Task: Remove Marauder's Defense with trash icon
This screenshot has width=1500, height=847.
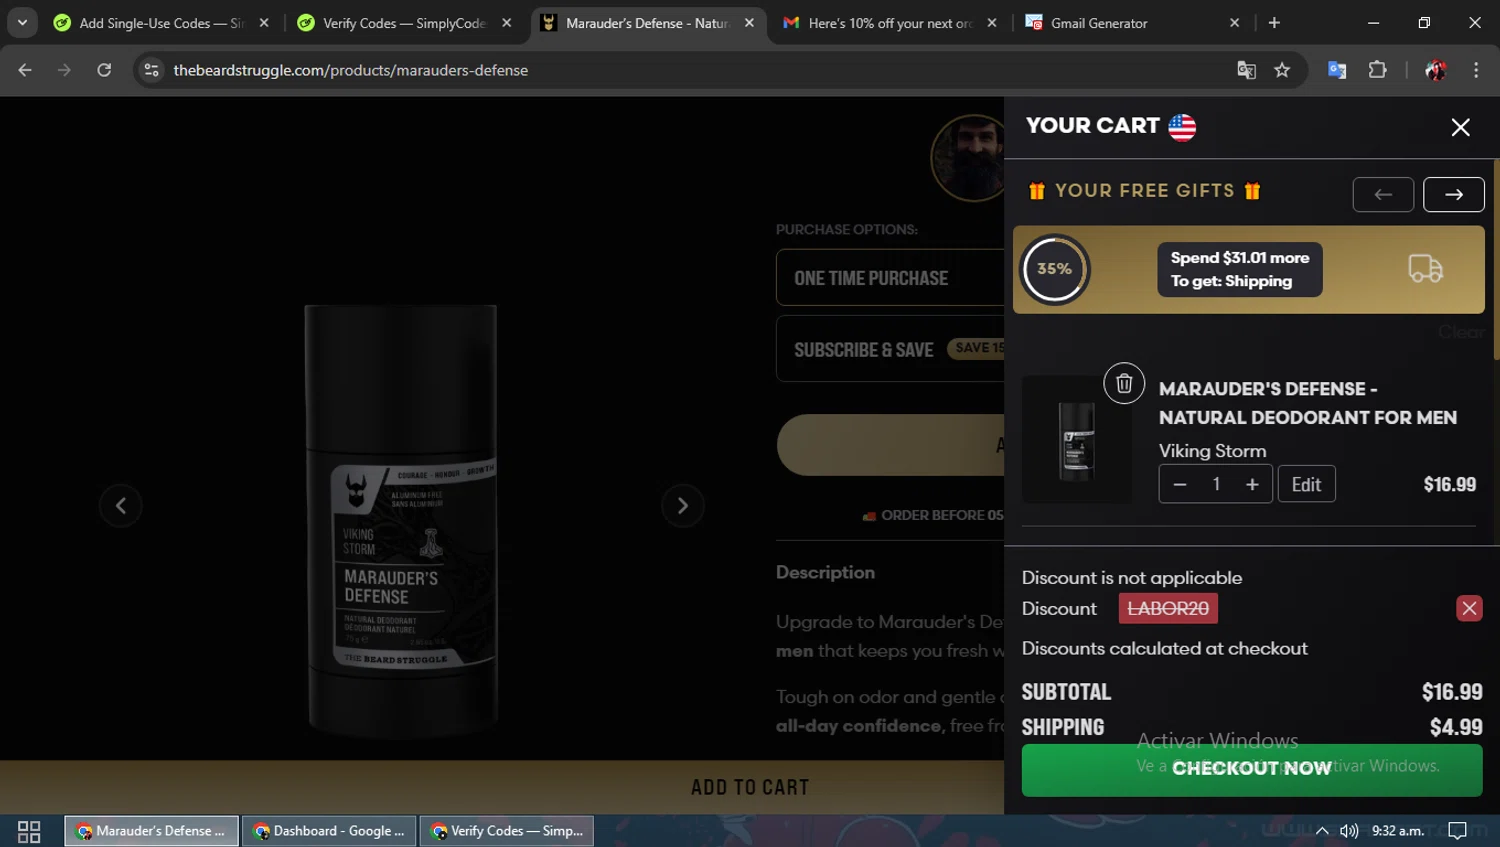Action: pos(1124,383)
